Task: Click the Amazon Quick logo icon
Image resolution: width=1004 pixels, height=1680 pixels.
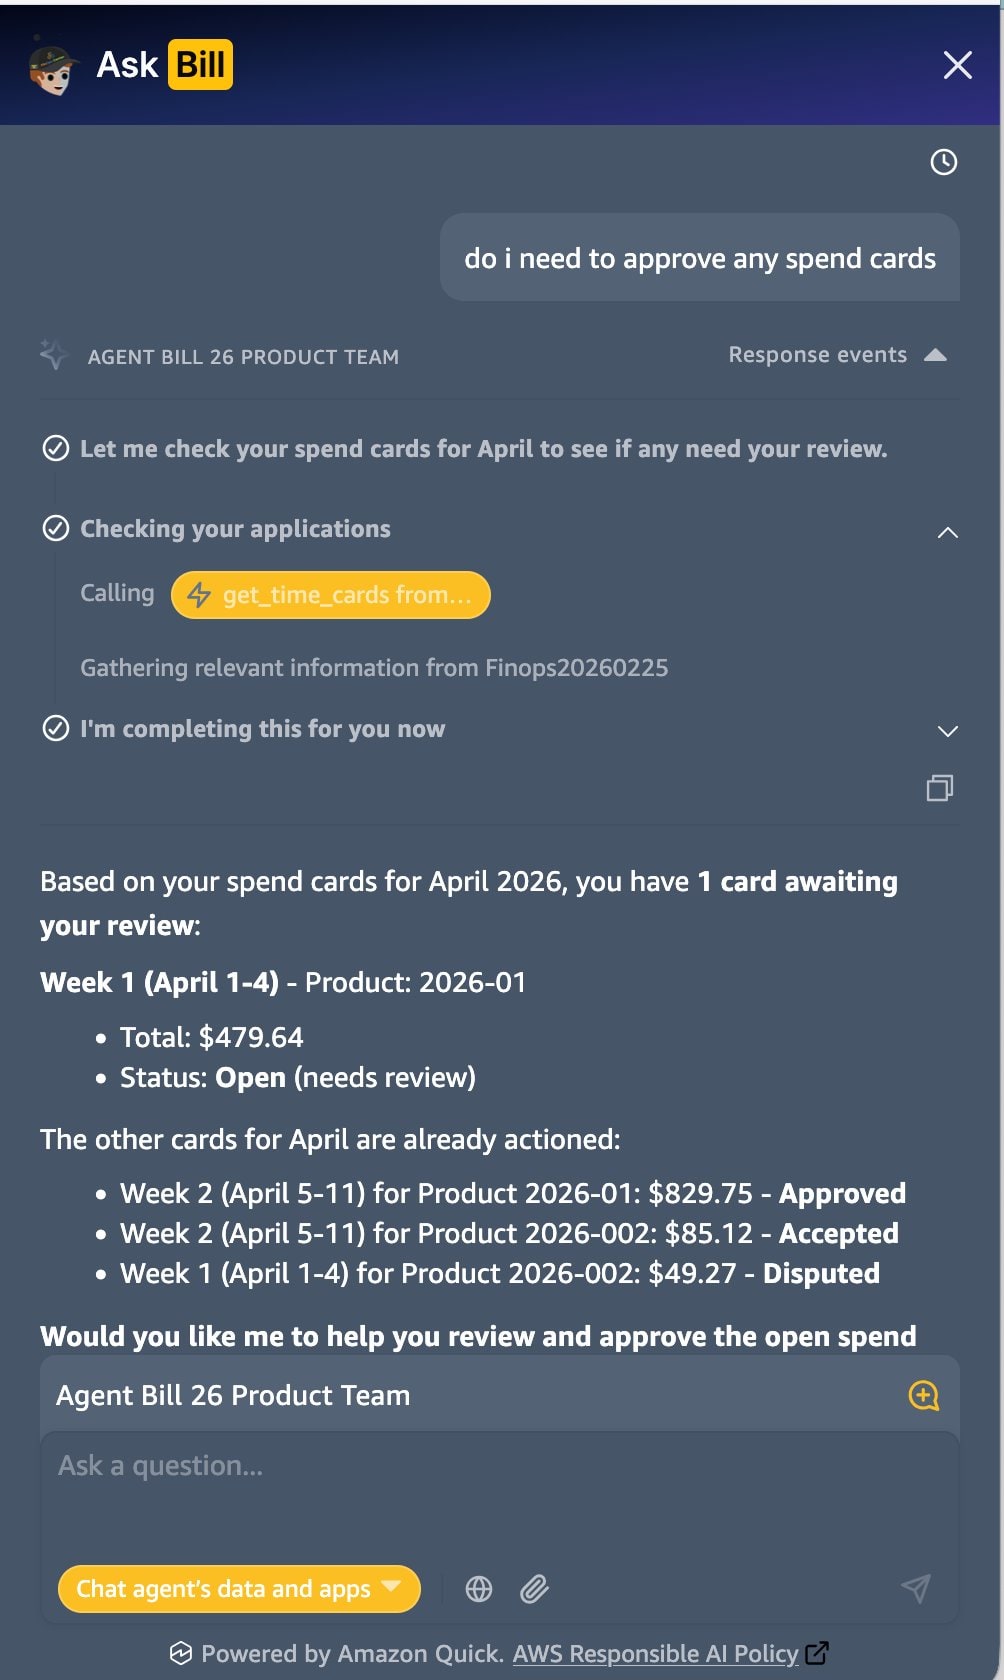Action: pyautogui.click(x=183, y=1654)
